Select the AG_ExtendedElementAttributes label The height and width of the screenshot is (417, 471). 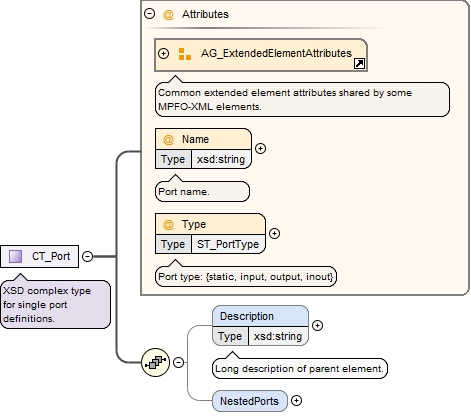tap(276, 53)
